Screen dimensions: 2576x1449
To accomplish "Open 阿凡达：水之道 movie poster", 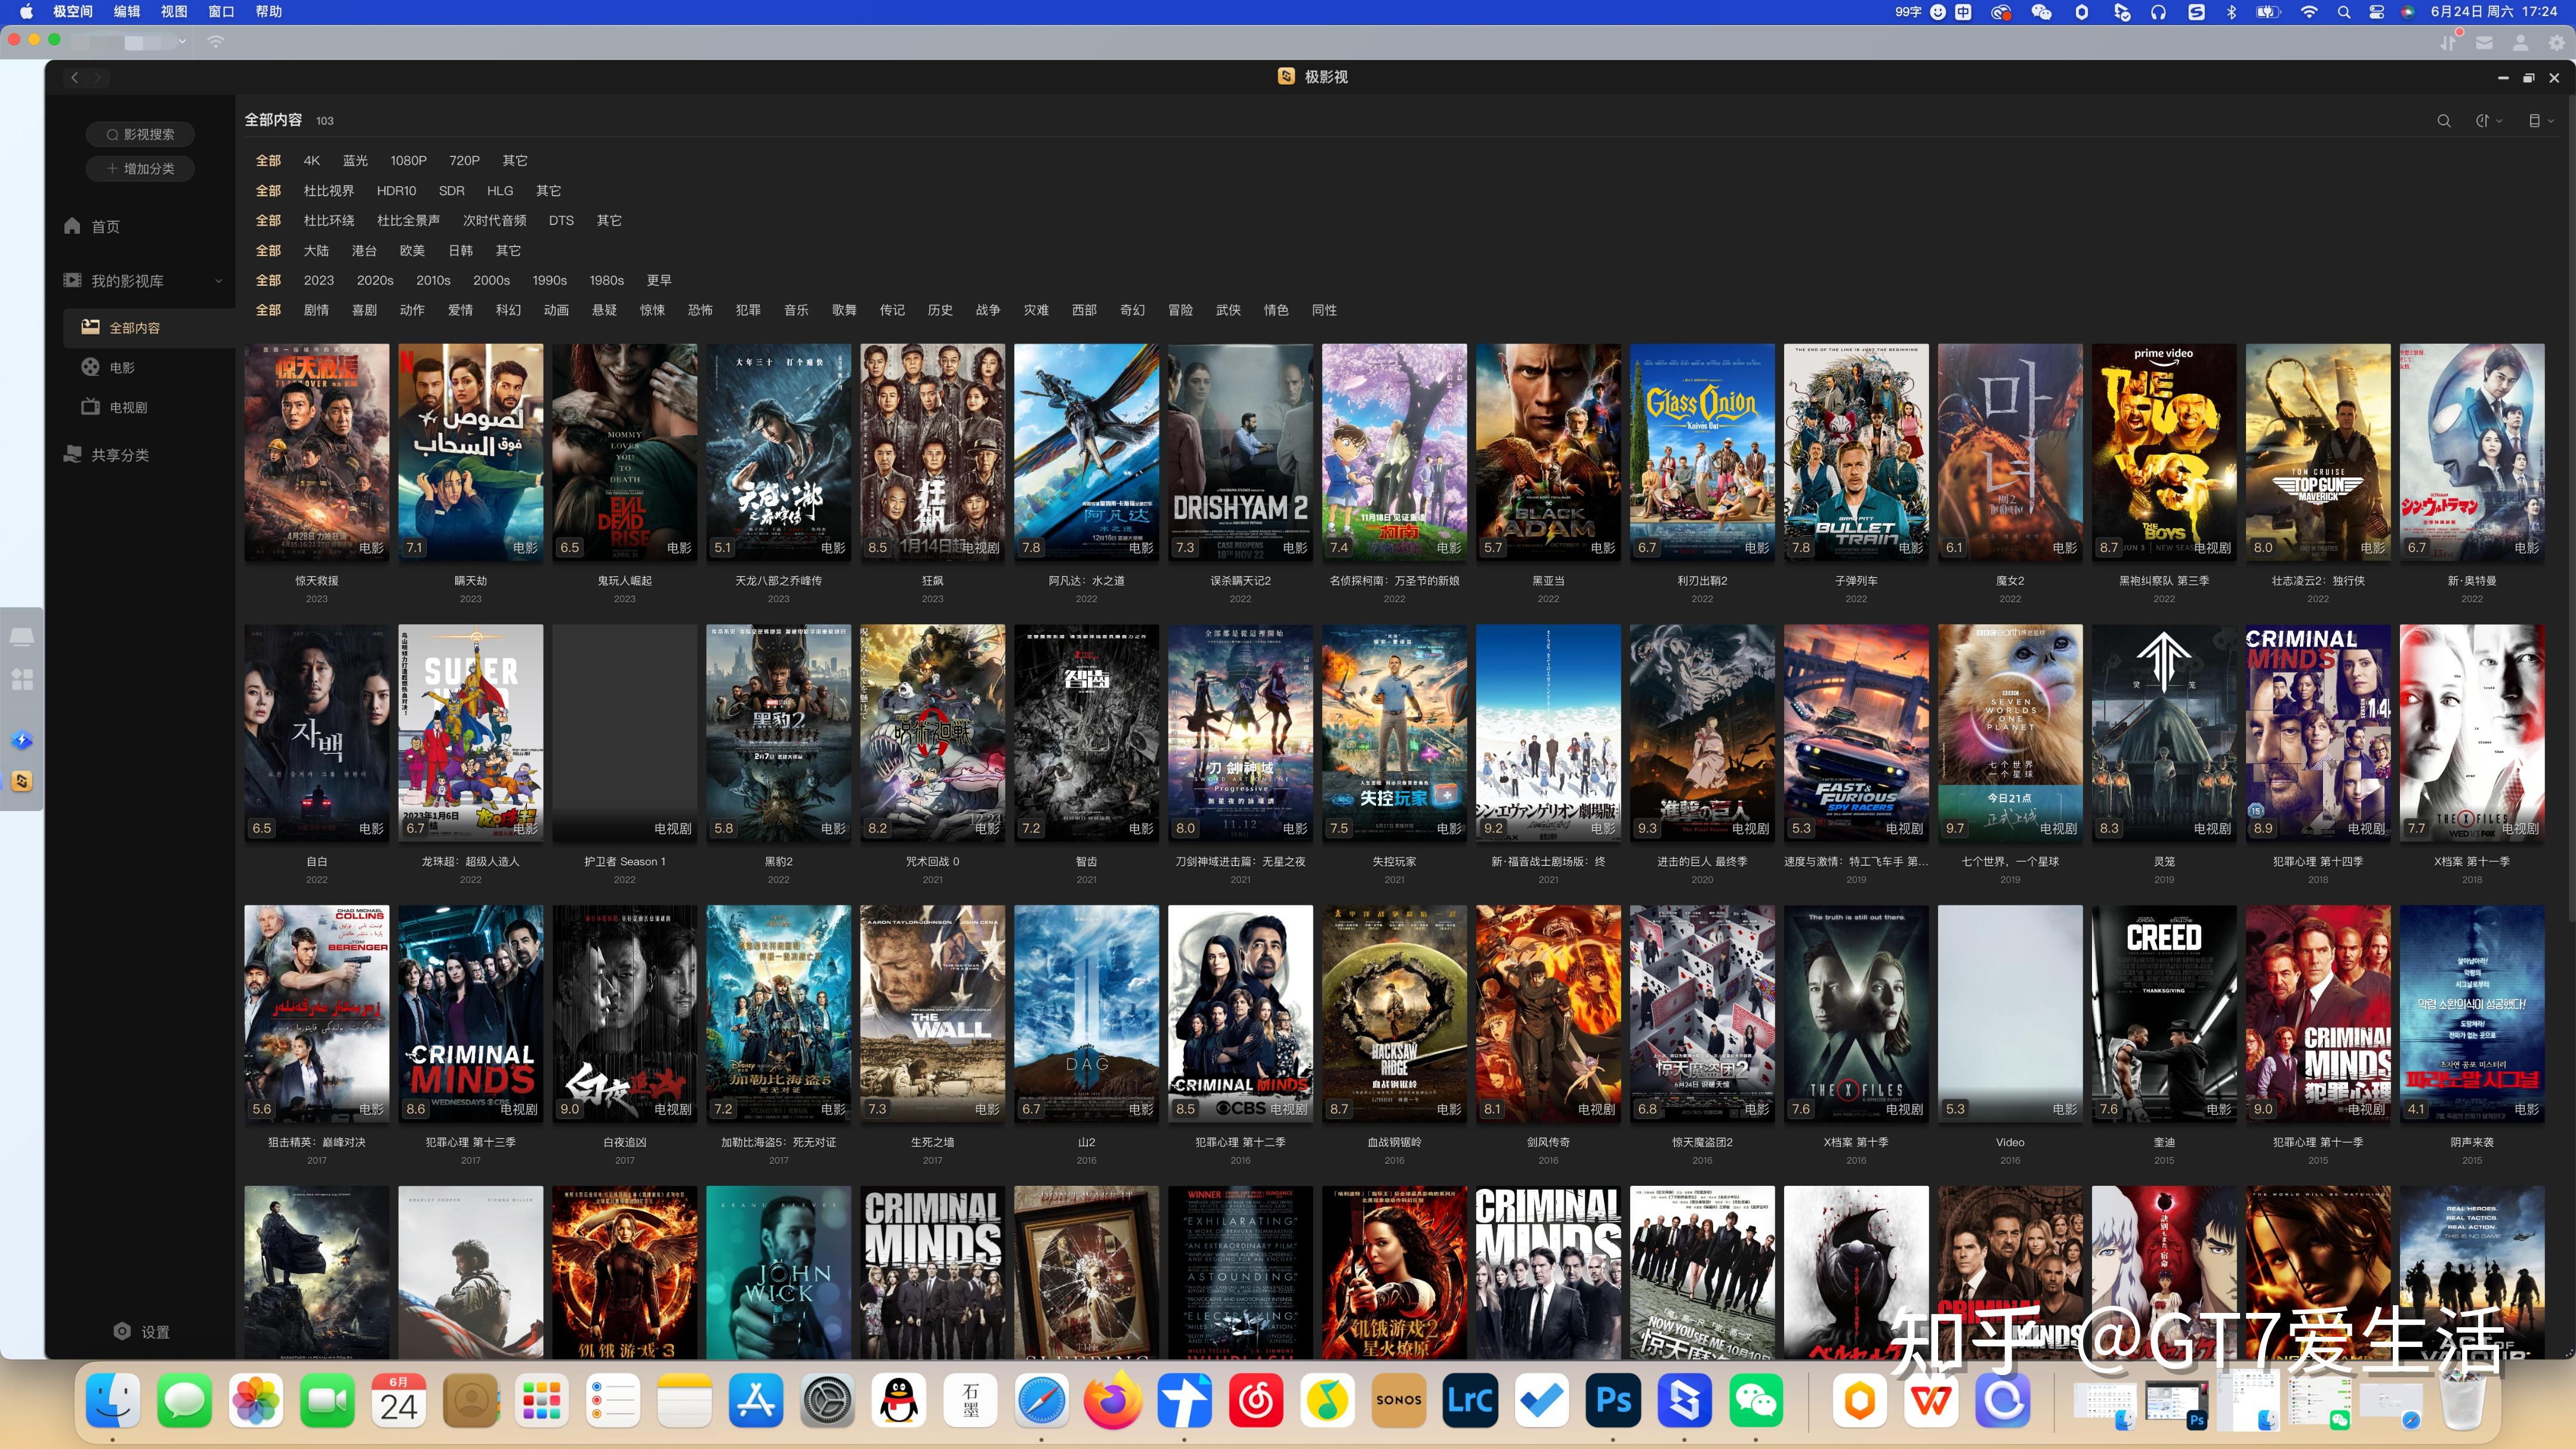I will (1086, 452).
